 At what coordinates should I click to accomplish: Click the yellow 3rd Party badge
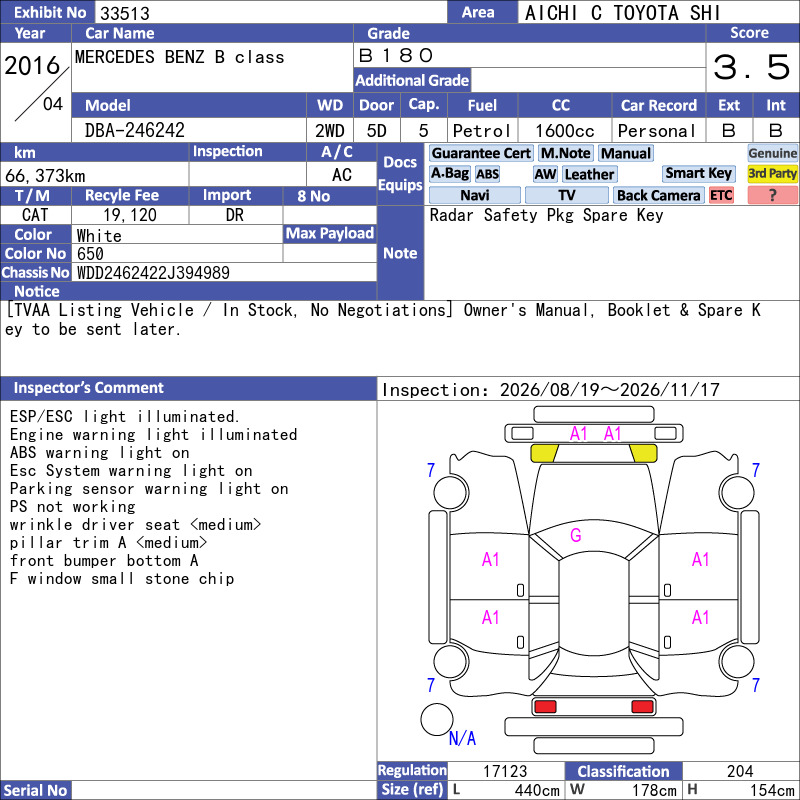[x=772, y=174]
